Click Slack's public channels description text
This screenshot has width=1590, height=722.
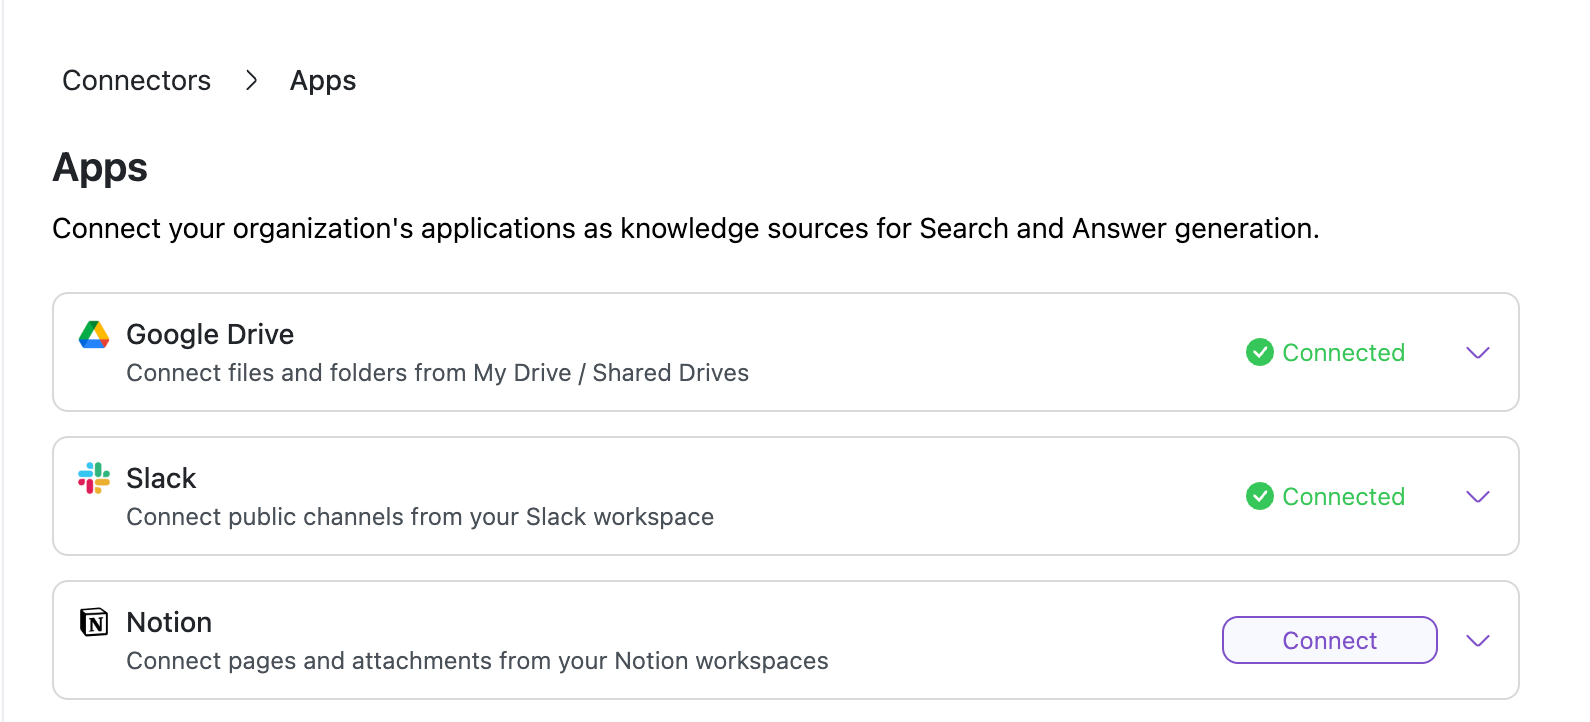(420, 517)
